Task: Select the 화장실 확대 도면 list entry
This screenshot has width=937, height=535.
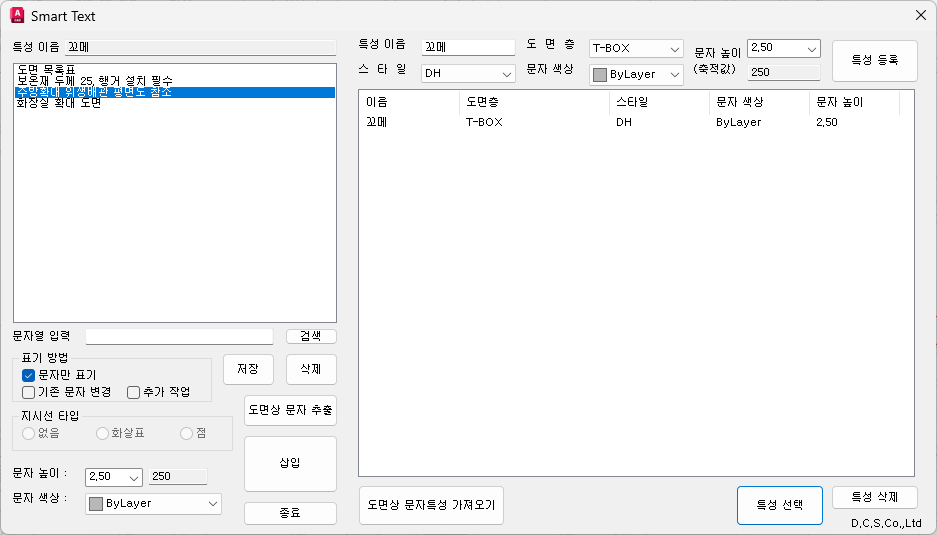Action: 58,103
